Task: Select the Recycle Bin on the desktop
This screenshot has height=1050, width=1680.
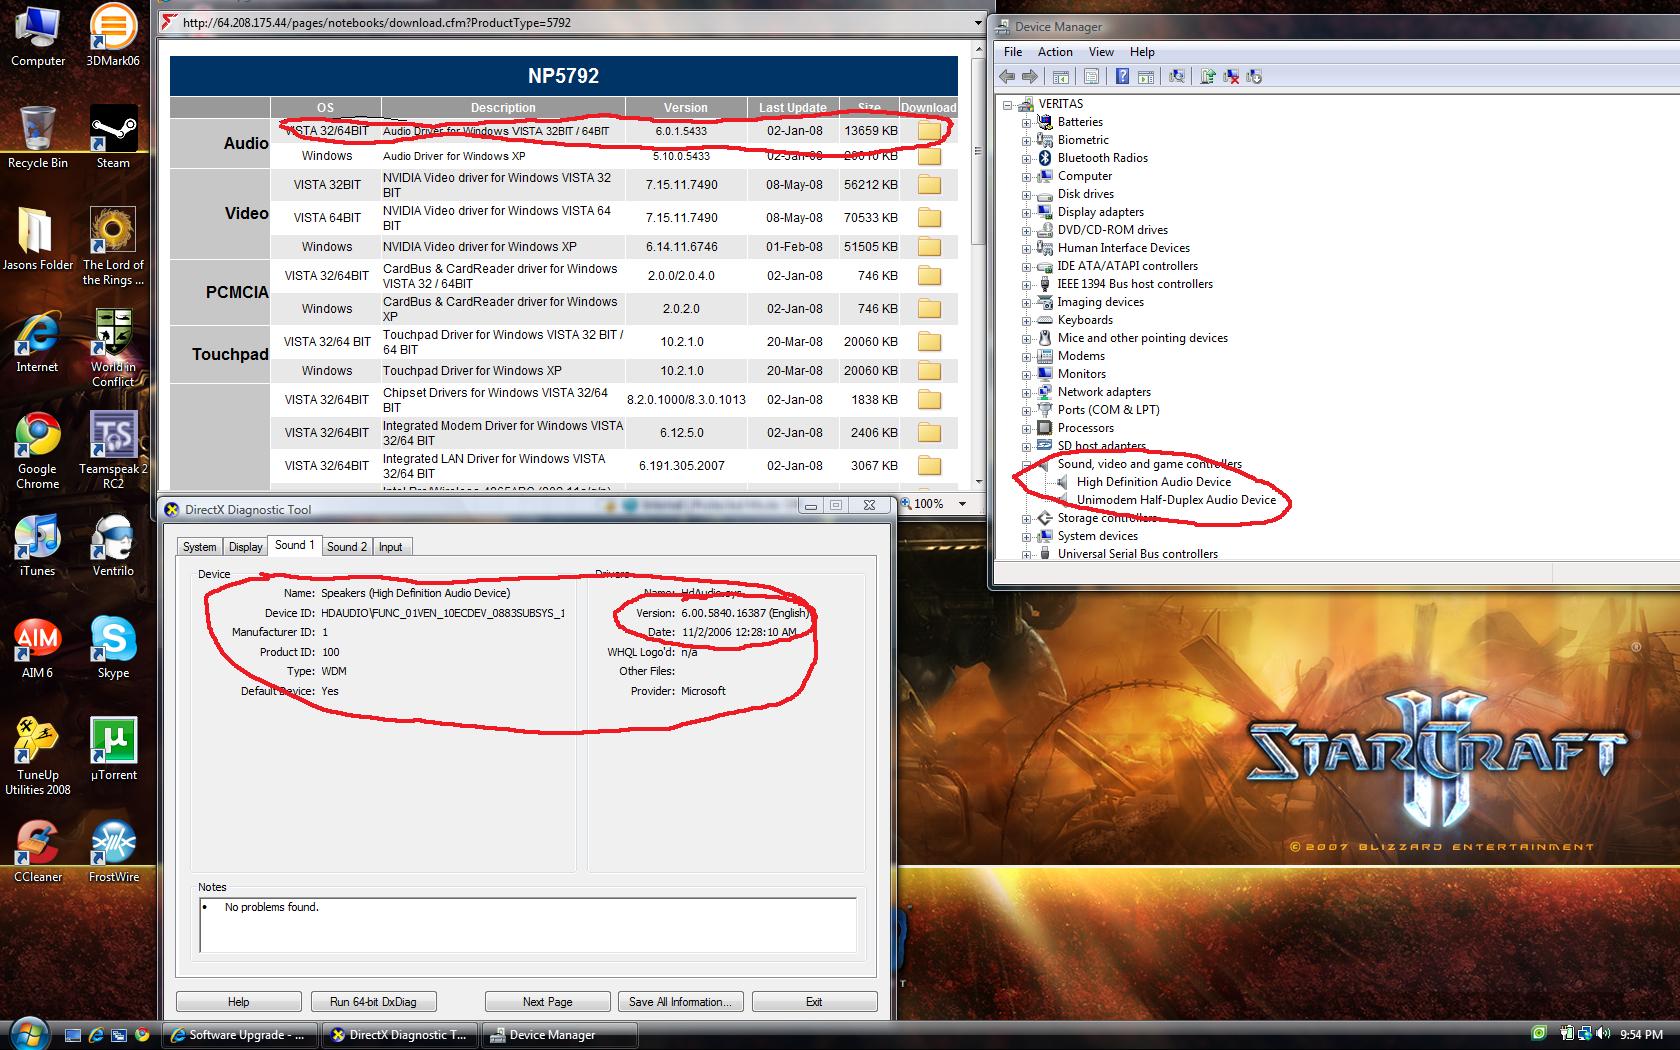Action: pyautogui.click(x=38, y=138)
